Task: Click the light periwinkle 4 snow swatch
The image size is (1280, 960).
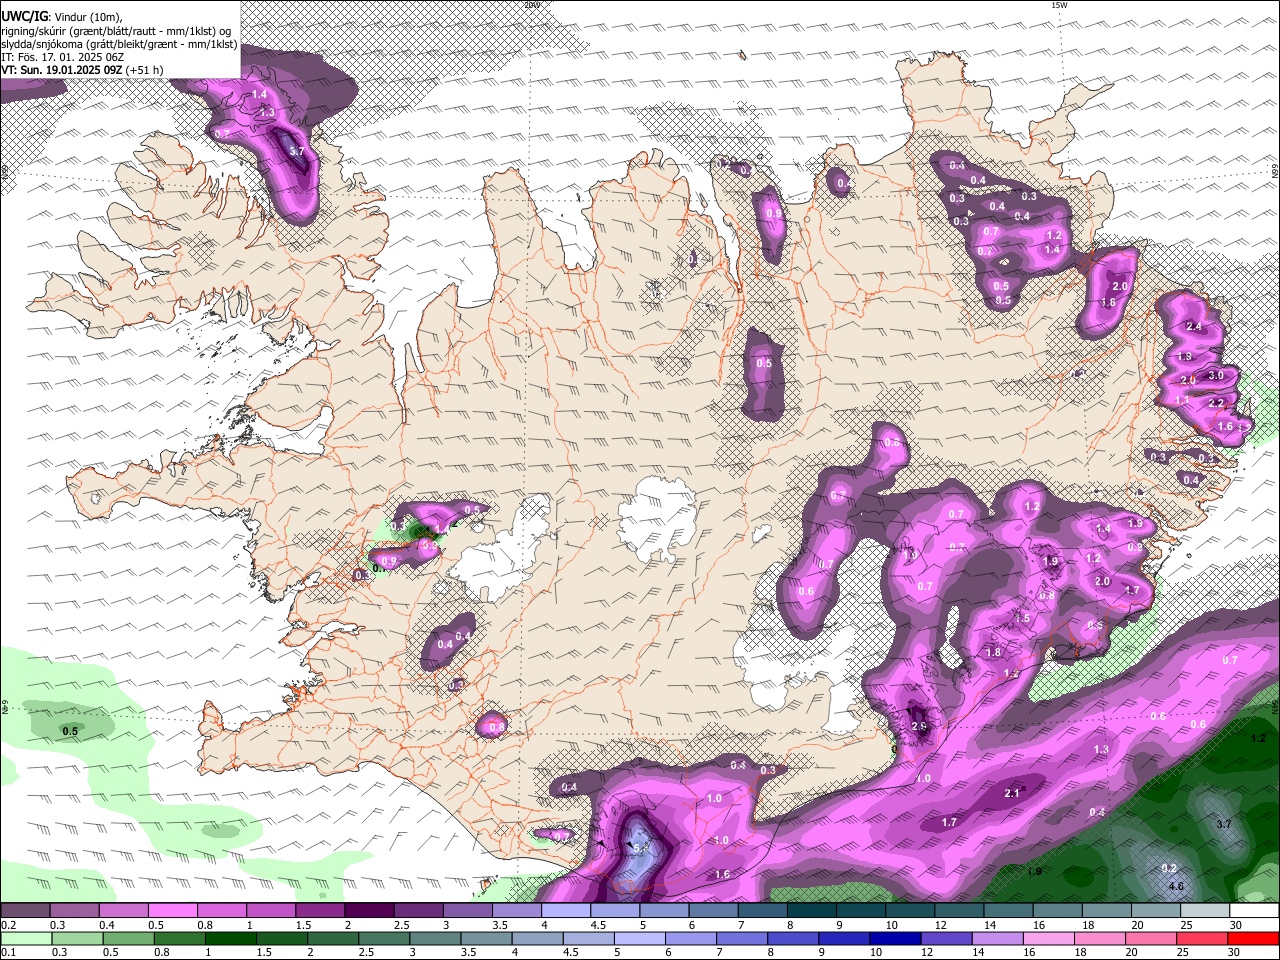Action: pos(565,910)
